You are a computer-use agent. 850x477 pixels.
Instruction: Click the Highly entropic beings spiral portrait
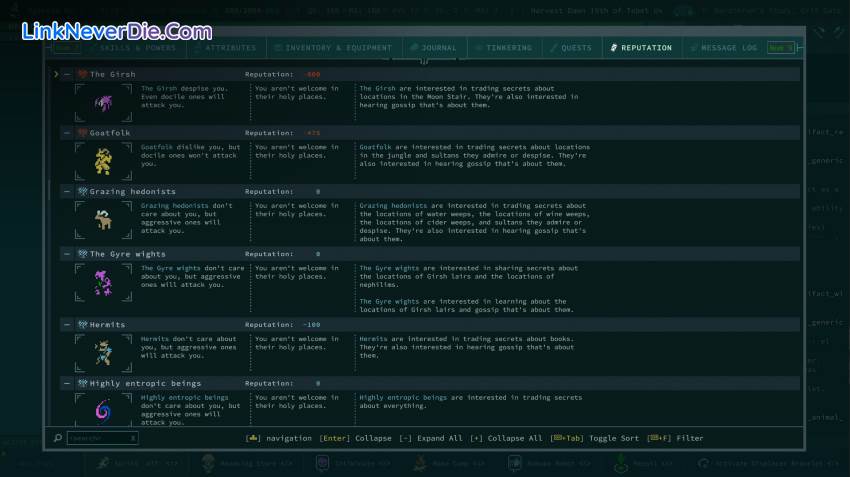click(x=102, y=410)
